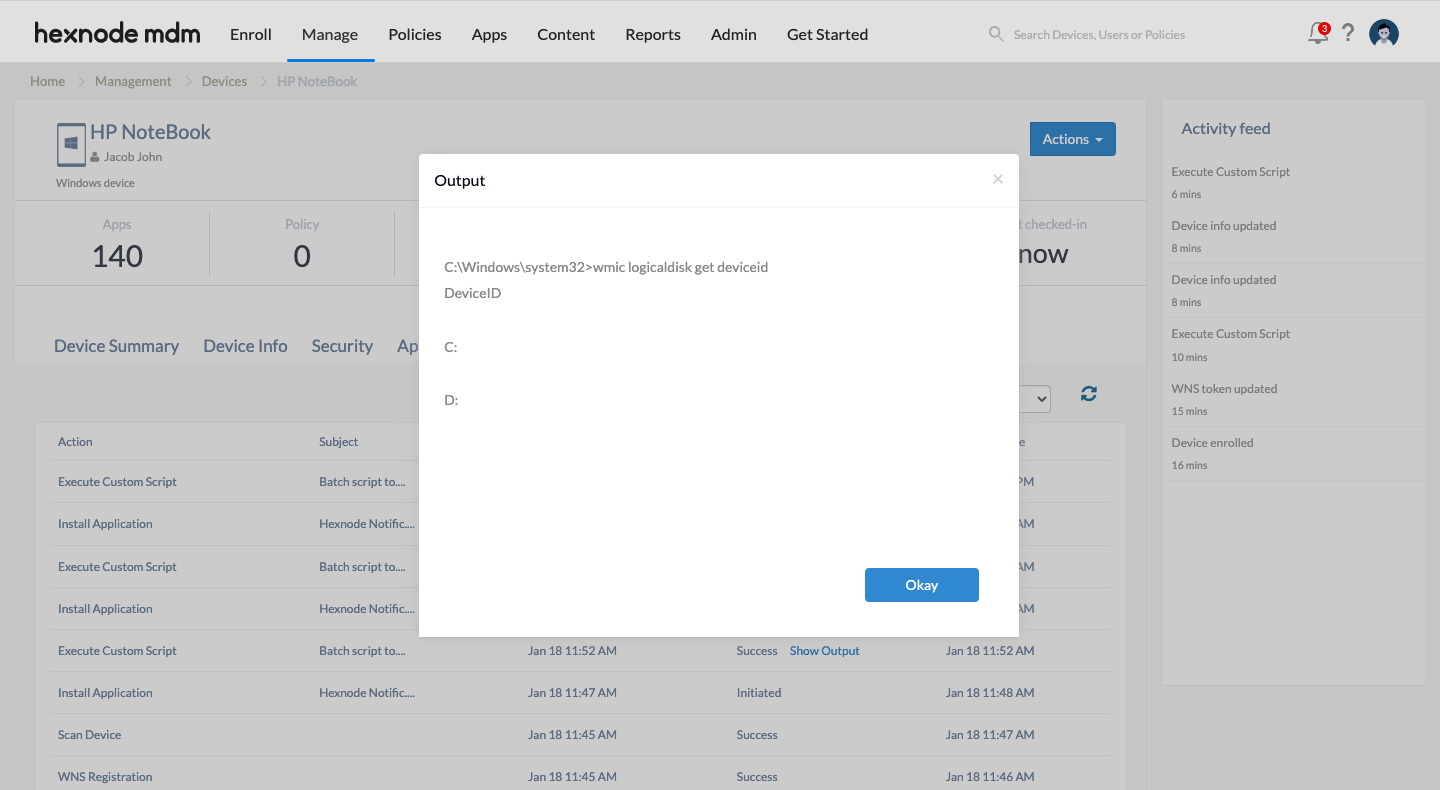Open the Actions dropdown button
Viewport: 1440px width, 790px height.
(x=1072, y=139)
